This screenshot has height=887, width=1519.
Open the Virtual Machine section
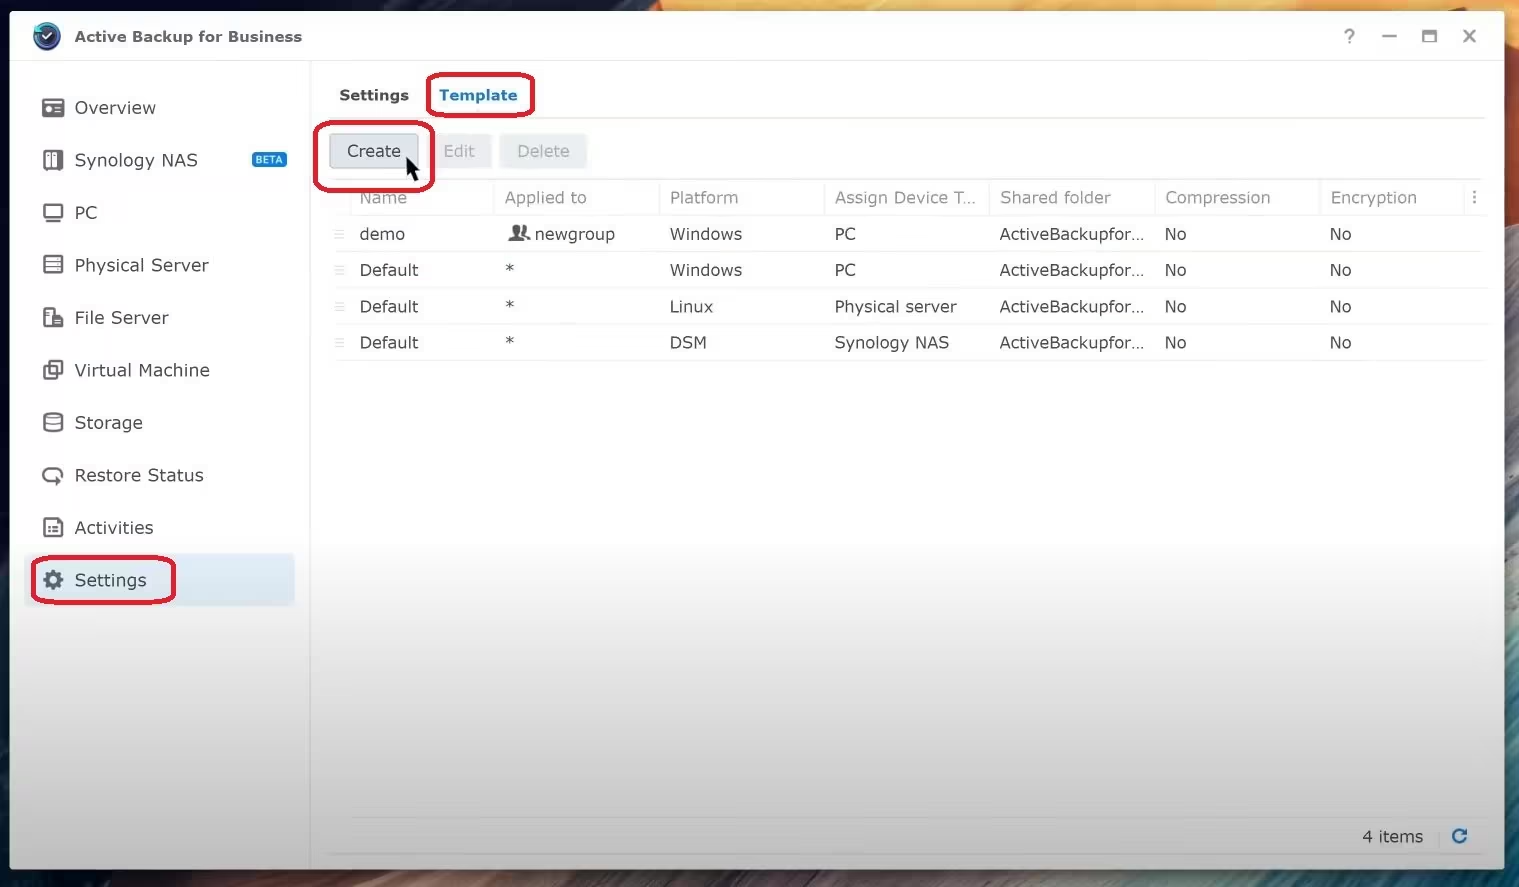(142, 370)
